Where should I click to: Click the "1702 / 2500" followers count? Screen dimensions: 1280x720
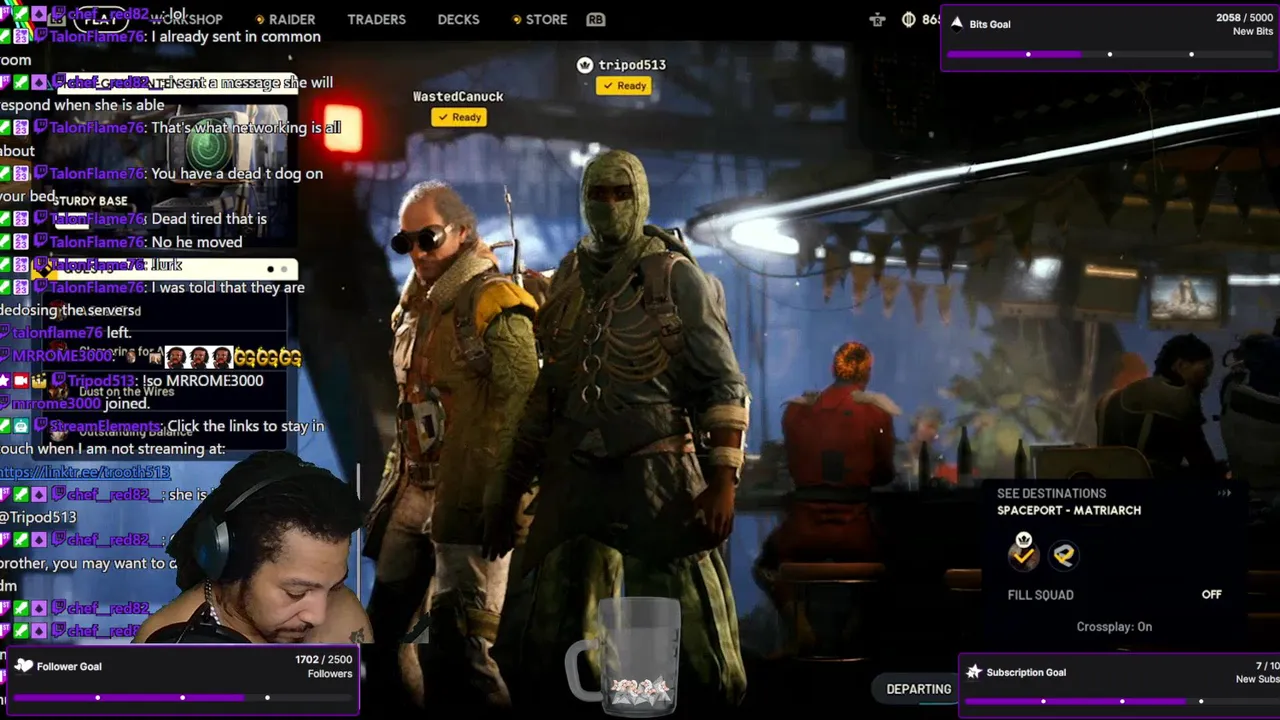[323, 660]
